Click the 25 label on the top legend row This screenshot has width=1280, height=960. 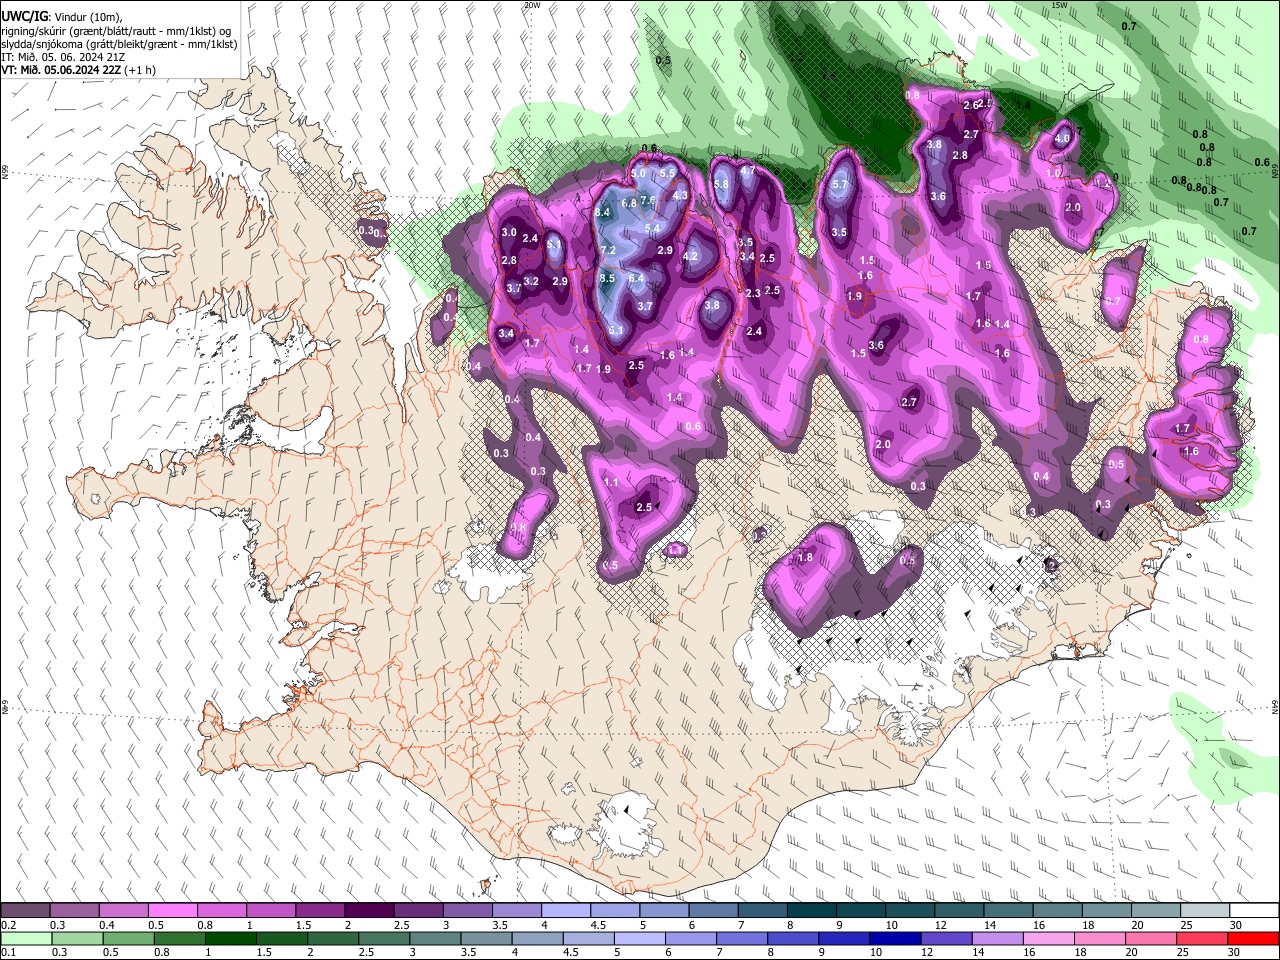[1186, 925]
